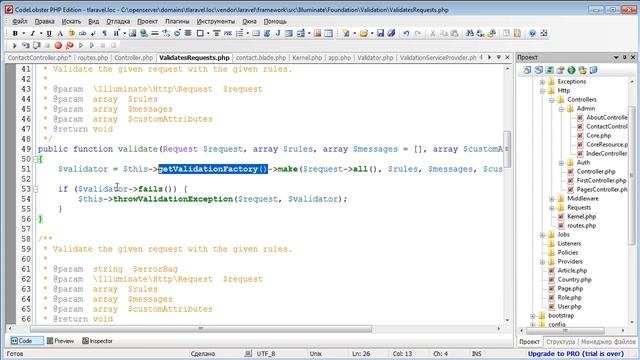This screenshot has height=360, width=640.
Task: Undo the last edit
Action: click(406, 33)
